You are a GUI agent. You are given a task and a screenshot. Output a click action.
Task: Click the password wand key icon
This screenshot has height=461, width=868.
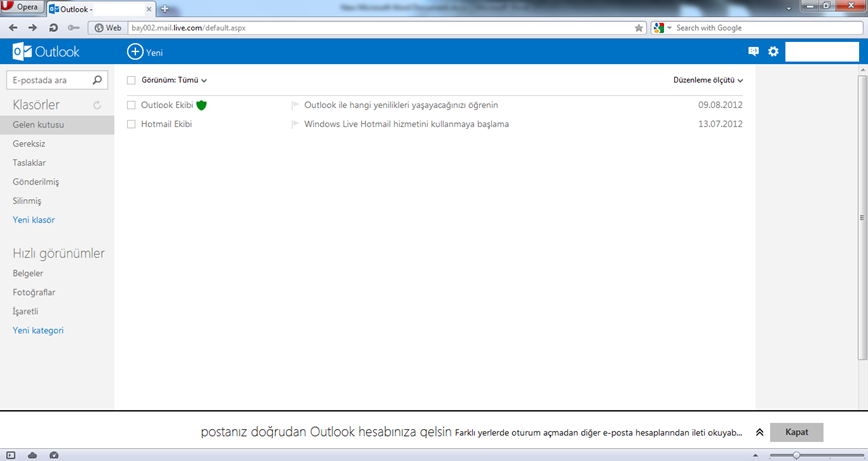74,28
